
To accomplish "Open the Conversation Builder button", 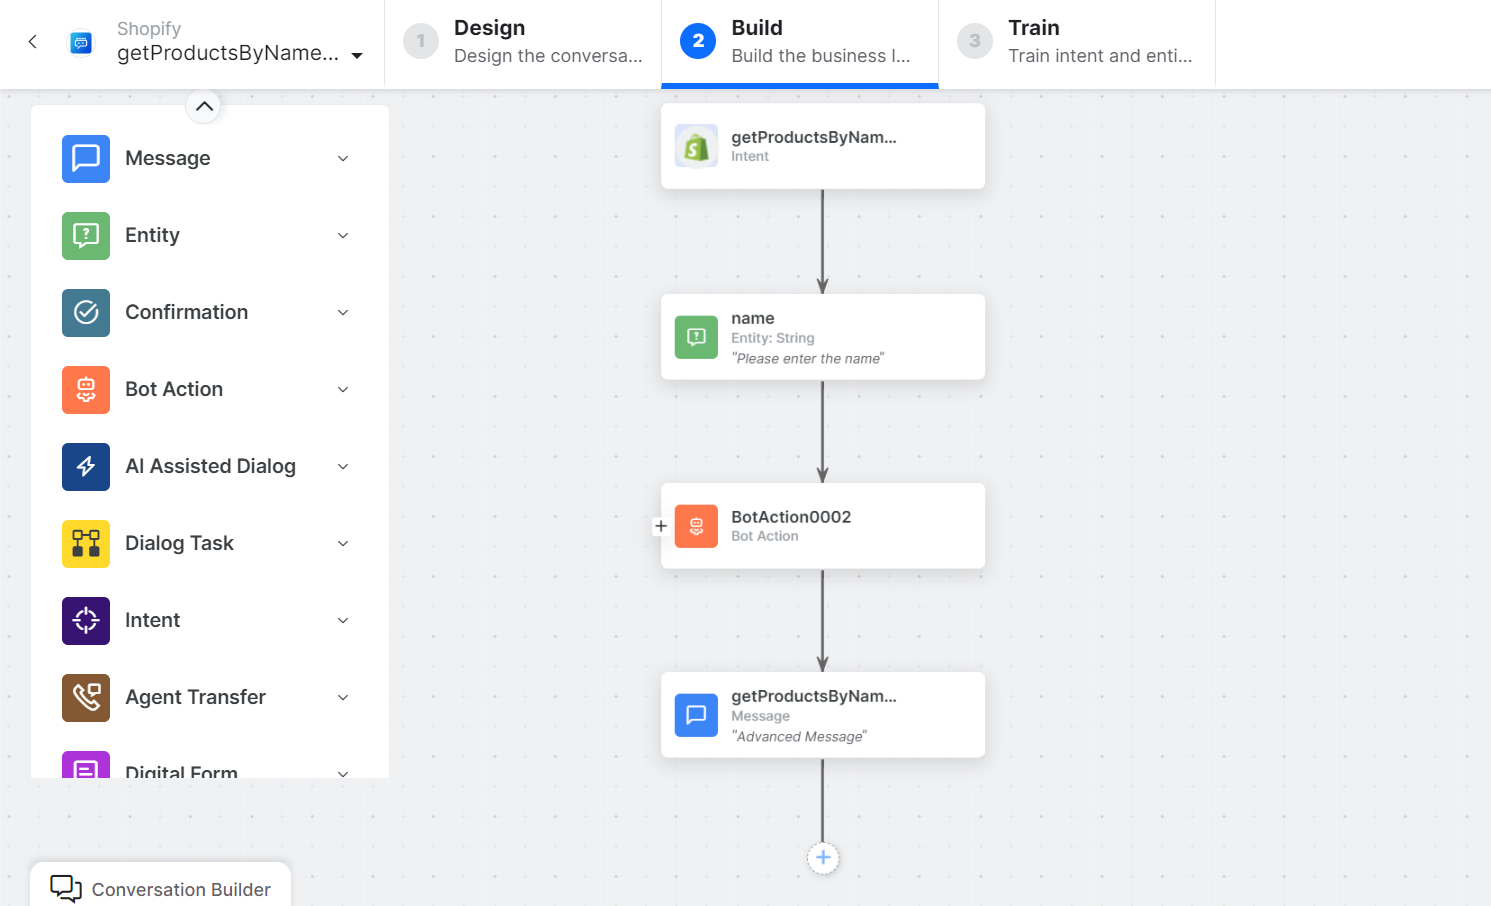I will [x=161, y=888].
